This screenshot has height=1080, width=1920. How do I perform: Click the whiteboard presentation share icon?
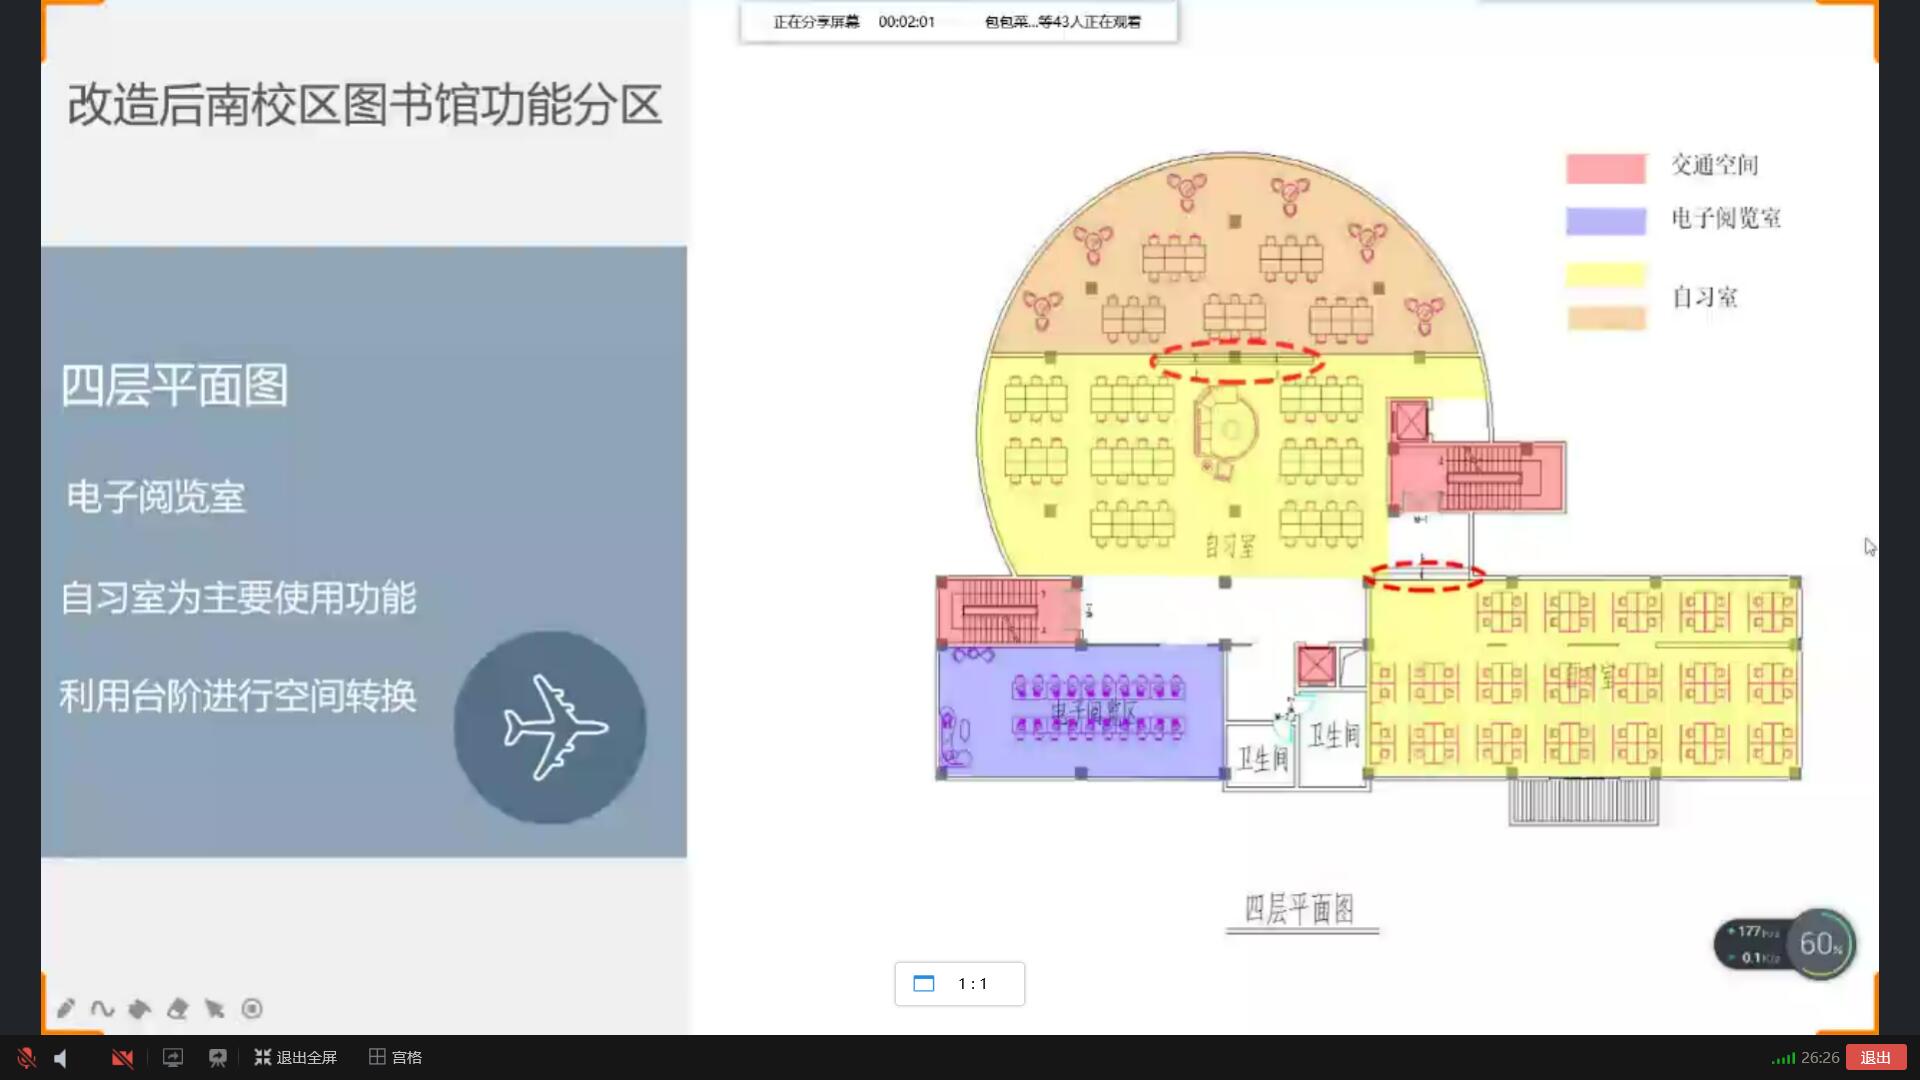(217, 1057)
